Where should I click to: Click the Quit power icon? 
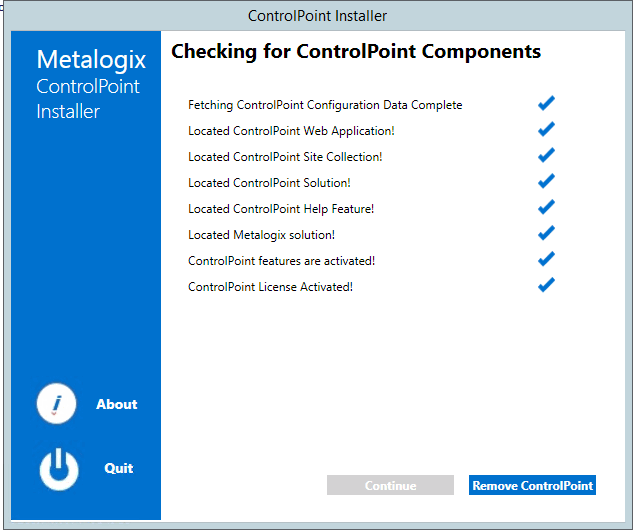tap(58, 469)
